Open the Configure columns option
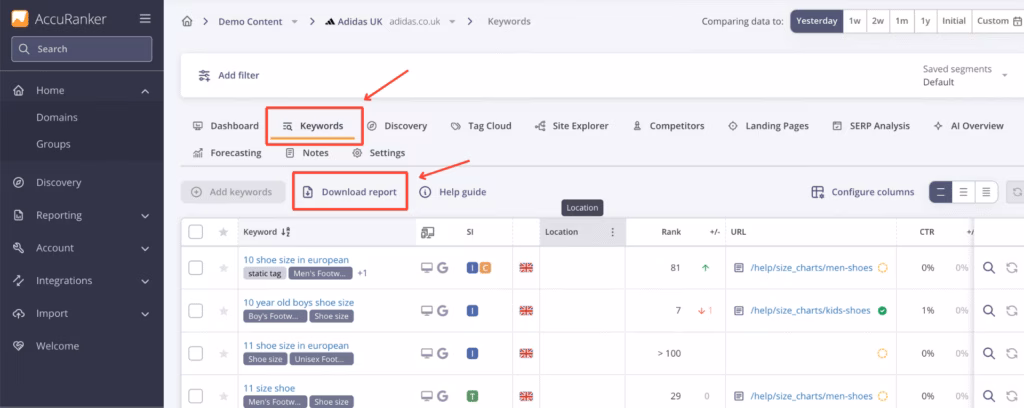Viewport: 1024px width, 408px height. click(862, 192)
